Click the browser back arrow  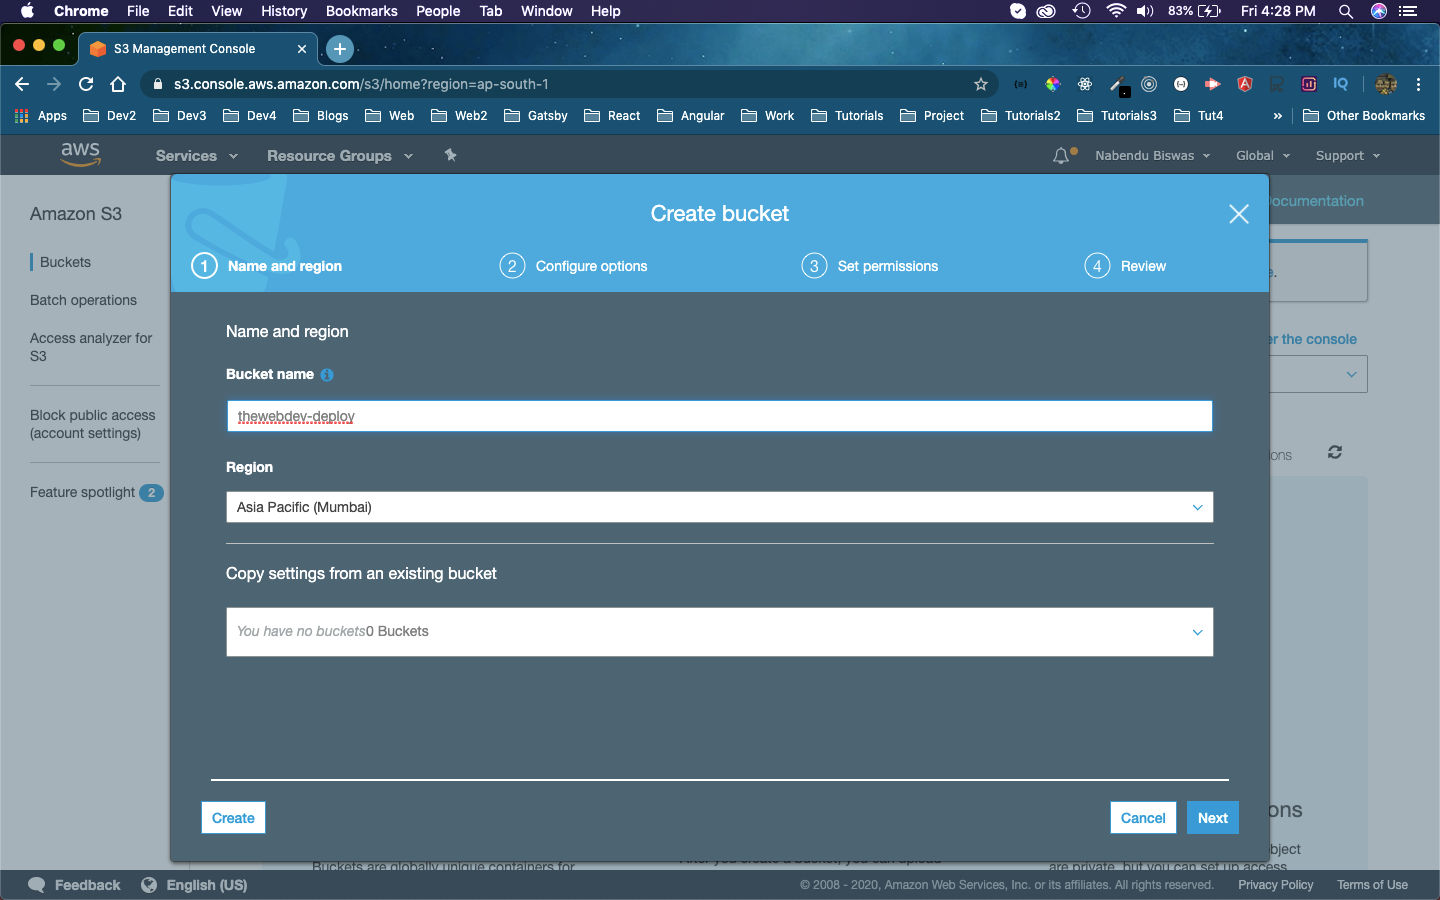(x=22, y=84)
